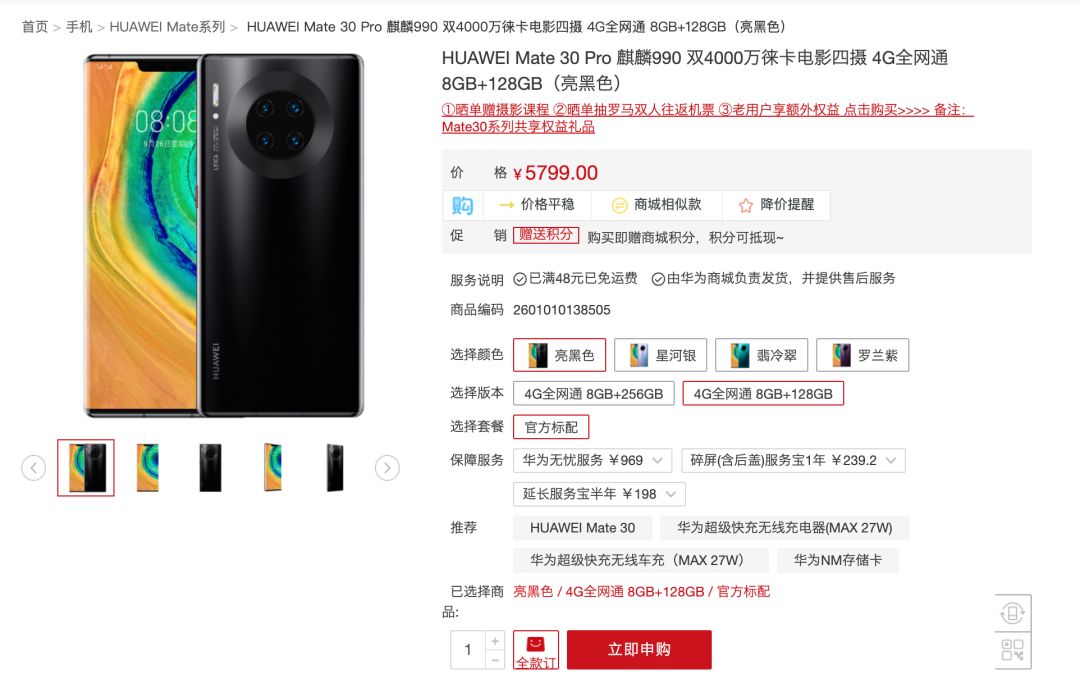The height and width of the screenshot is (674, 1080).
Task: Click the 全款订 icon button
Action: (535, 650)
